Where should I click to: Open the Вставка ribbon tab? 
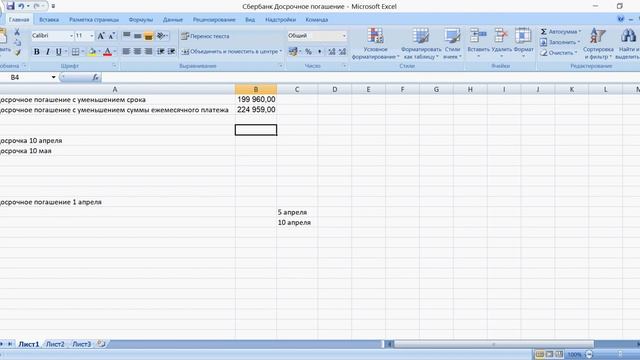coord(49,20)
